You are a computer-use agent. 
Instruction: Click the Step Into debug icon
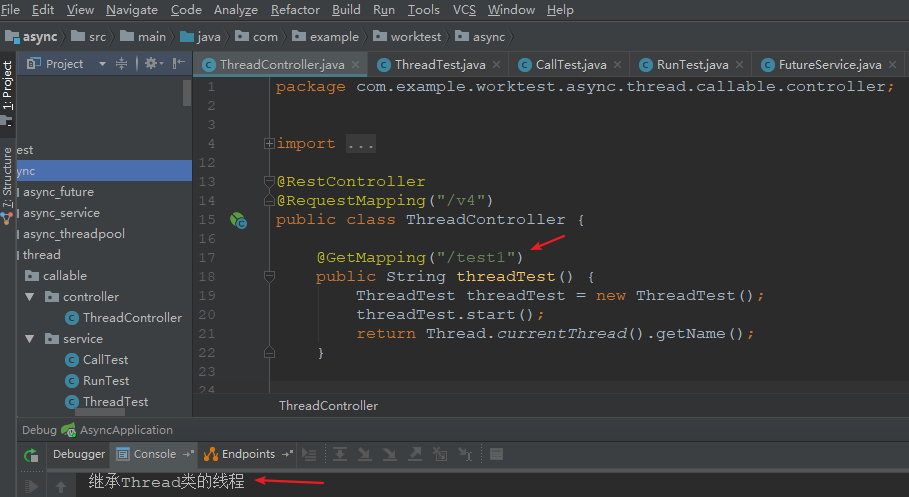(x=365, y=454)
